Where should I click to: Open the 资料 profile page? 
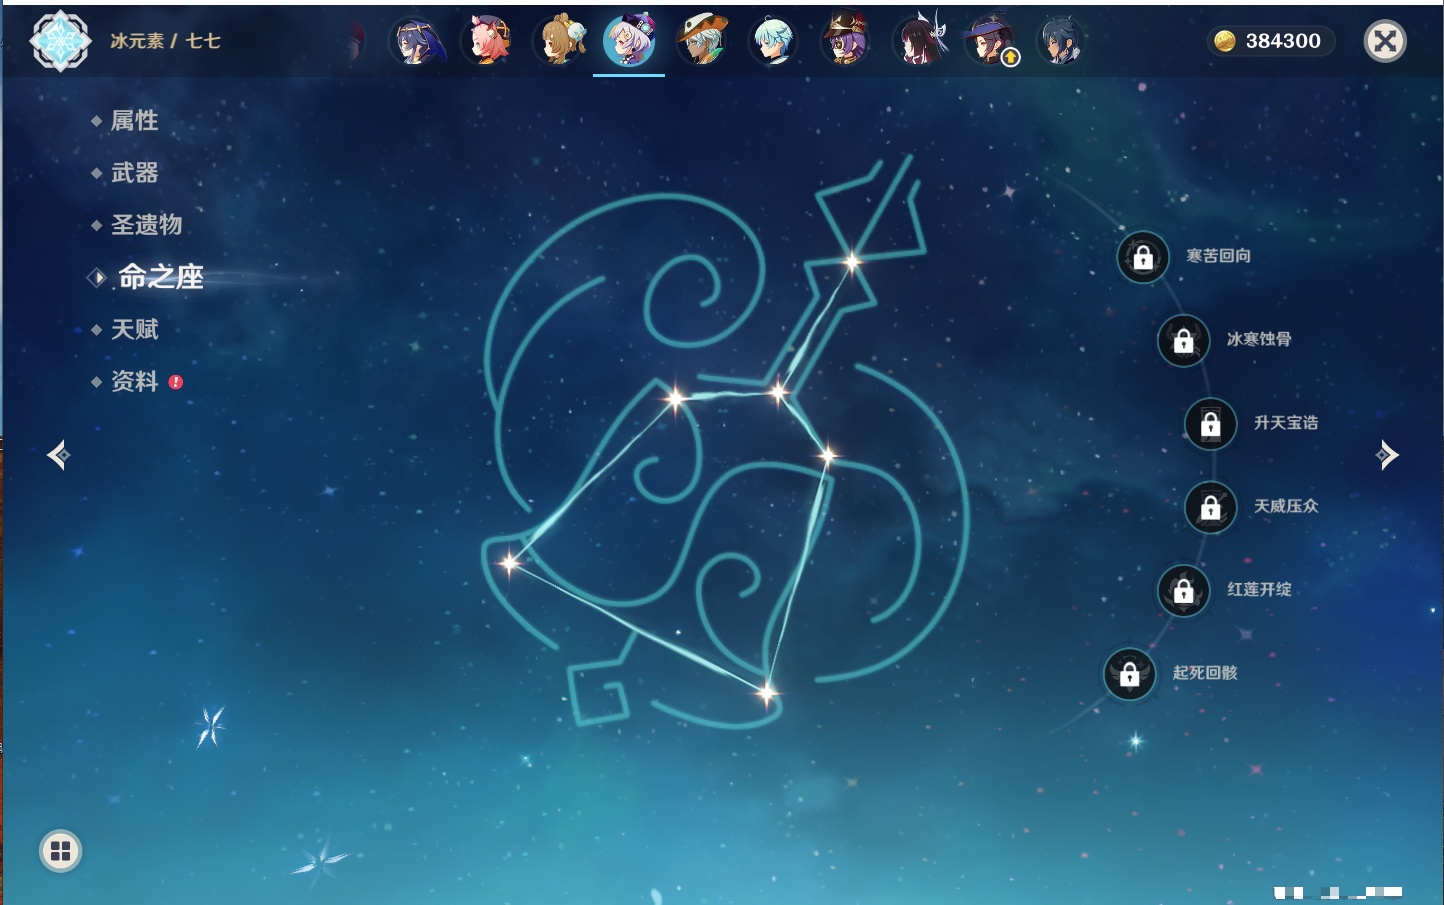[134, 381]
